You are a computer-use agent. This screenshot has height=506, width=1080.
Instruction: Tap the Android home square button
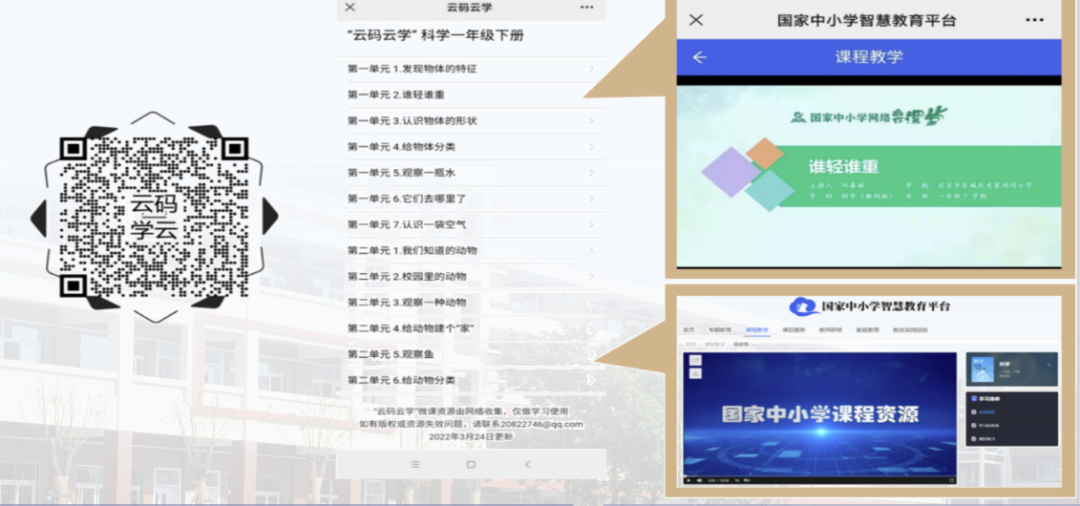pyautogui.click(x=471, y=464)
